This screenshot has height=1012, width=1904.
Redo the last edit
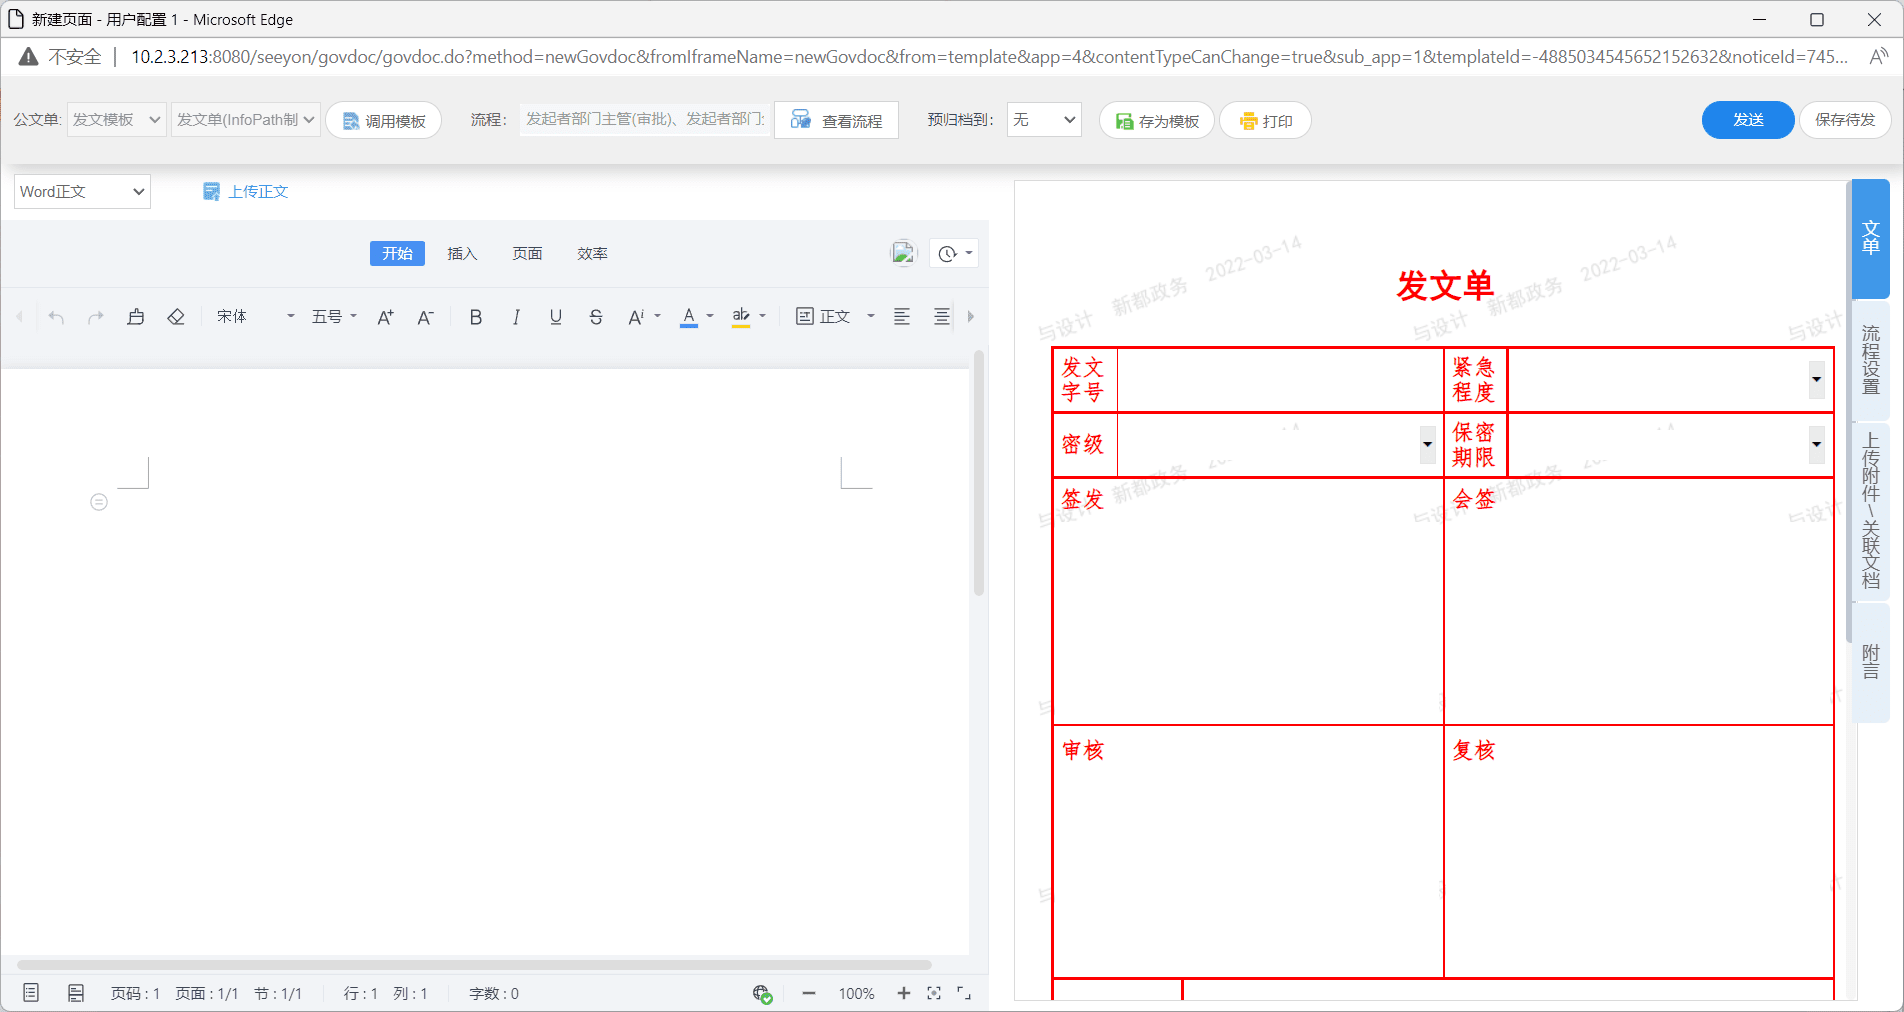(96, 317)
